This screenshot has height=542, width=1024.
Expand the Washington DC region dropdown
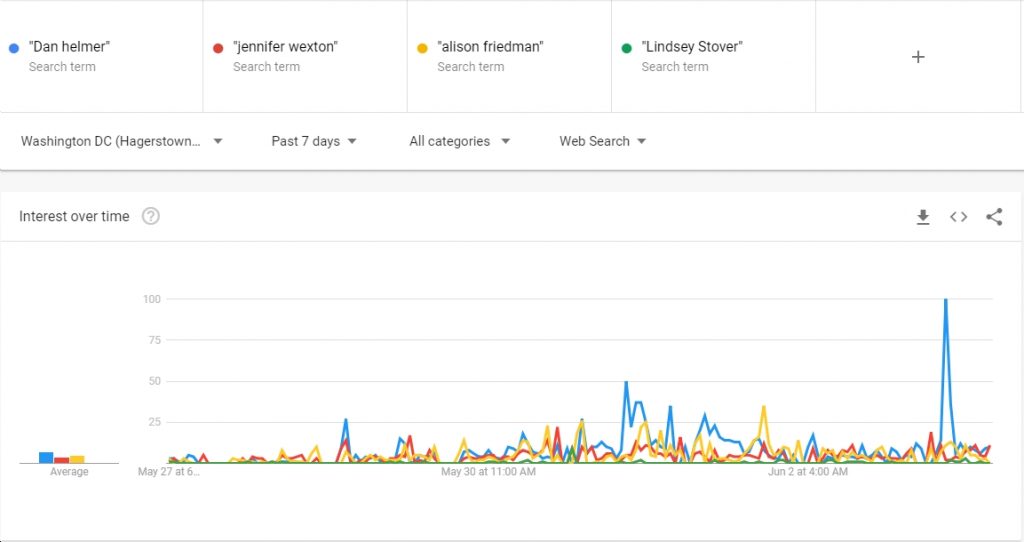[x=121, y=141]
